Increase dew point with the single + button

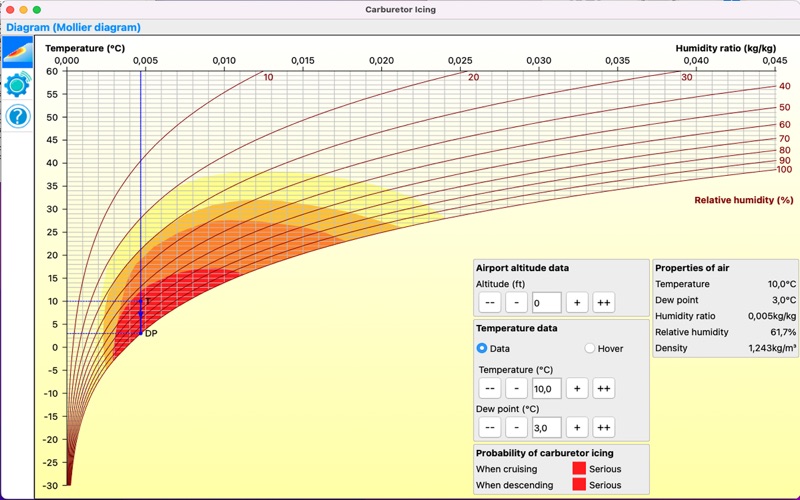click(x=577, y=428)
